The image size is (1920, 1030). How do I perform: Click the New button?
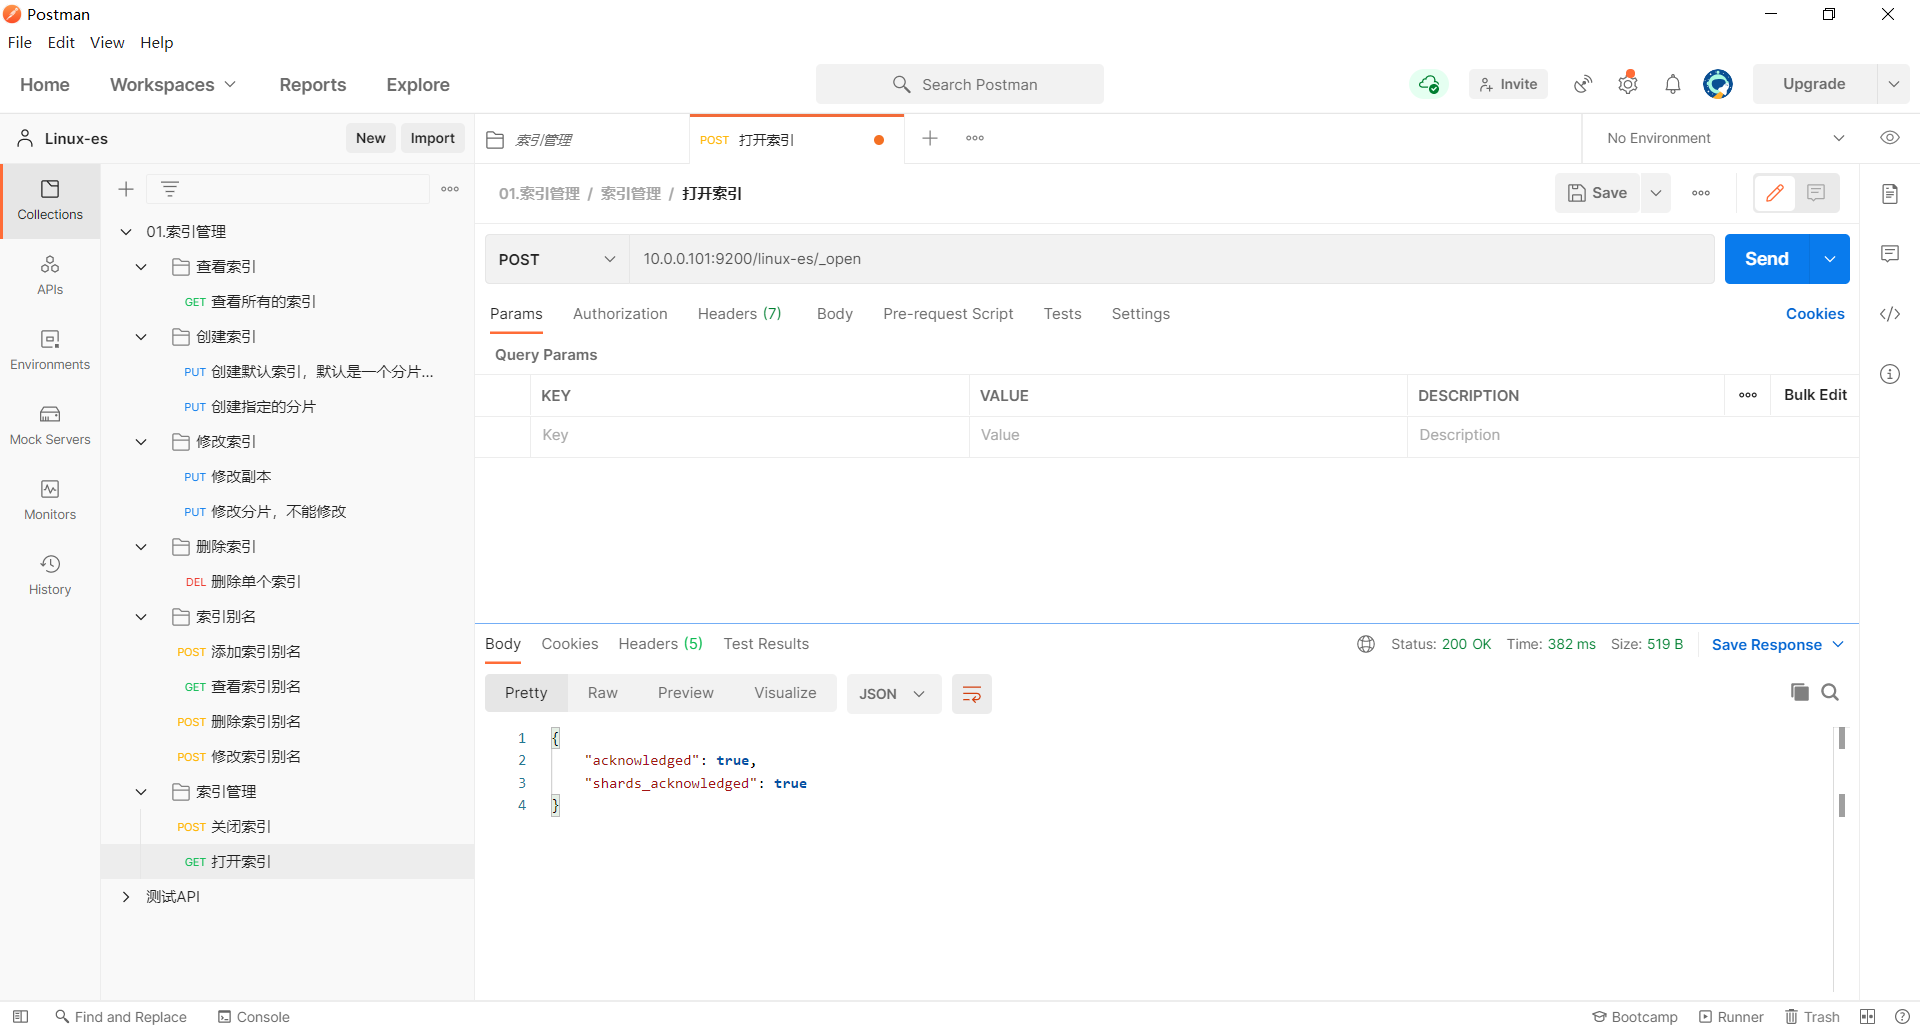pyautogui.click(x=371, y=138)
